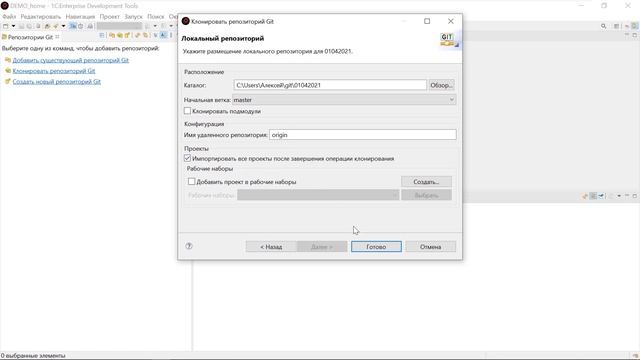The width and height of the screenshot is (640, 360).
Task: Open the Файл menu
Action: [x=9, y=17]
